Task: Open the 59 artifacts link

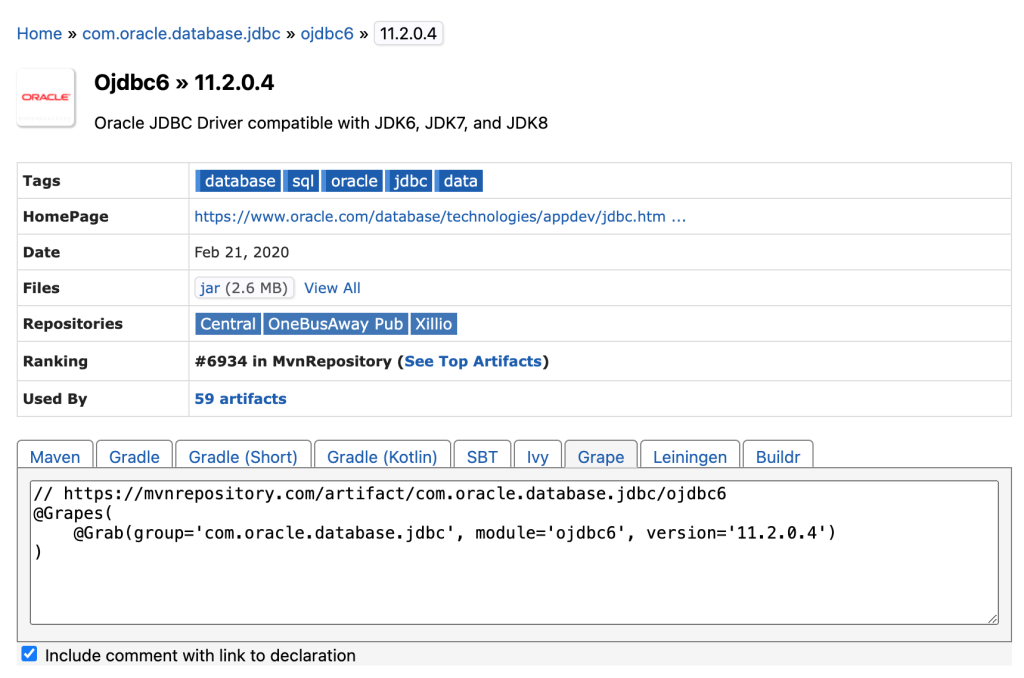Action: tap(240, 398)
